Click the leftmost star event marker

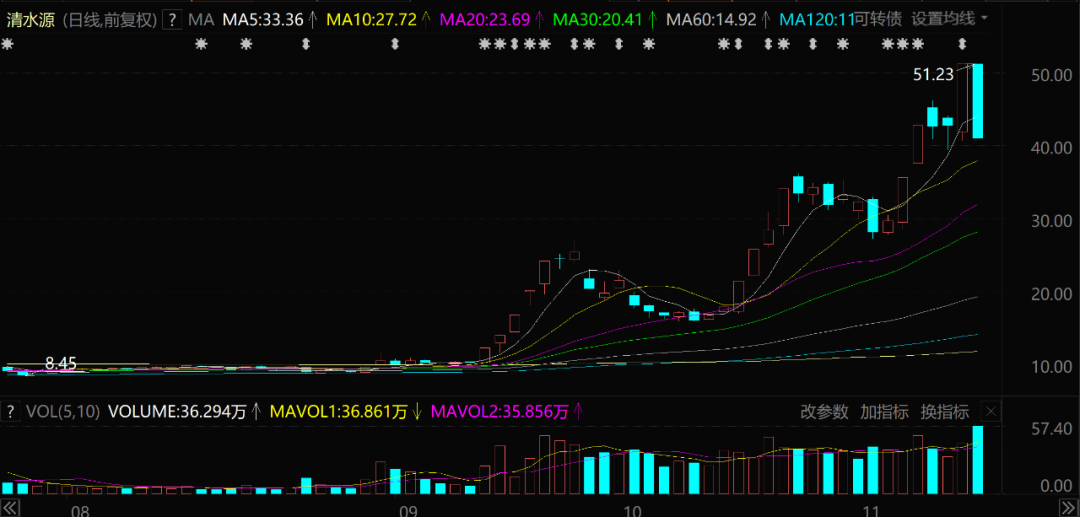click(7, 45)
